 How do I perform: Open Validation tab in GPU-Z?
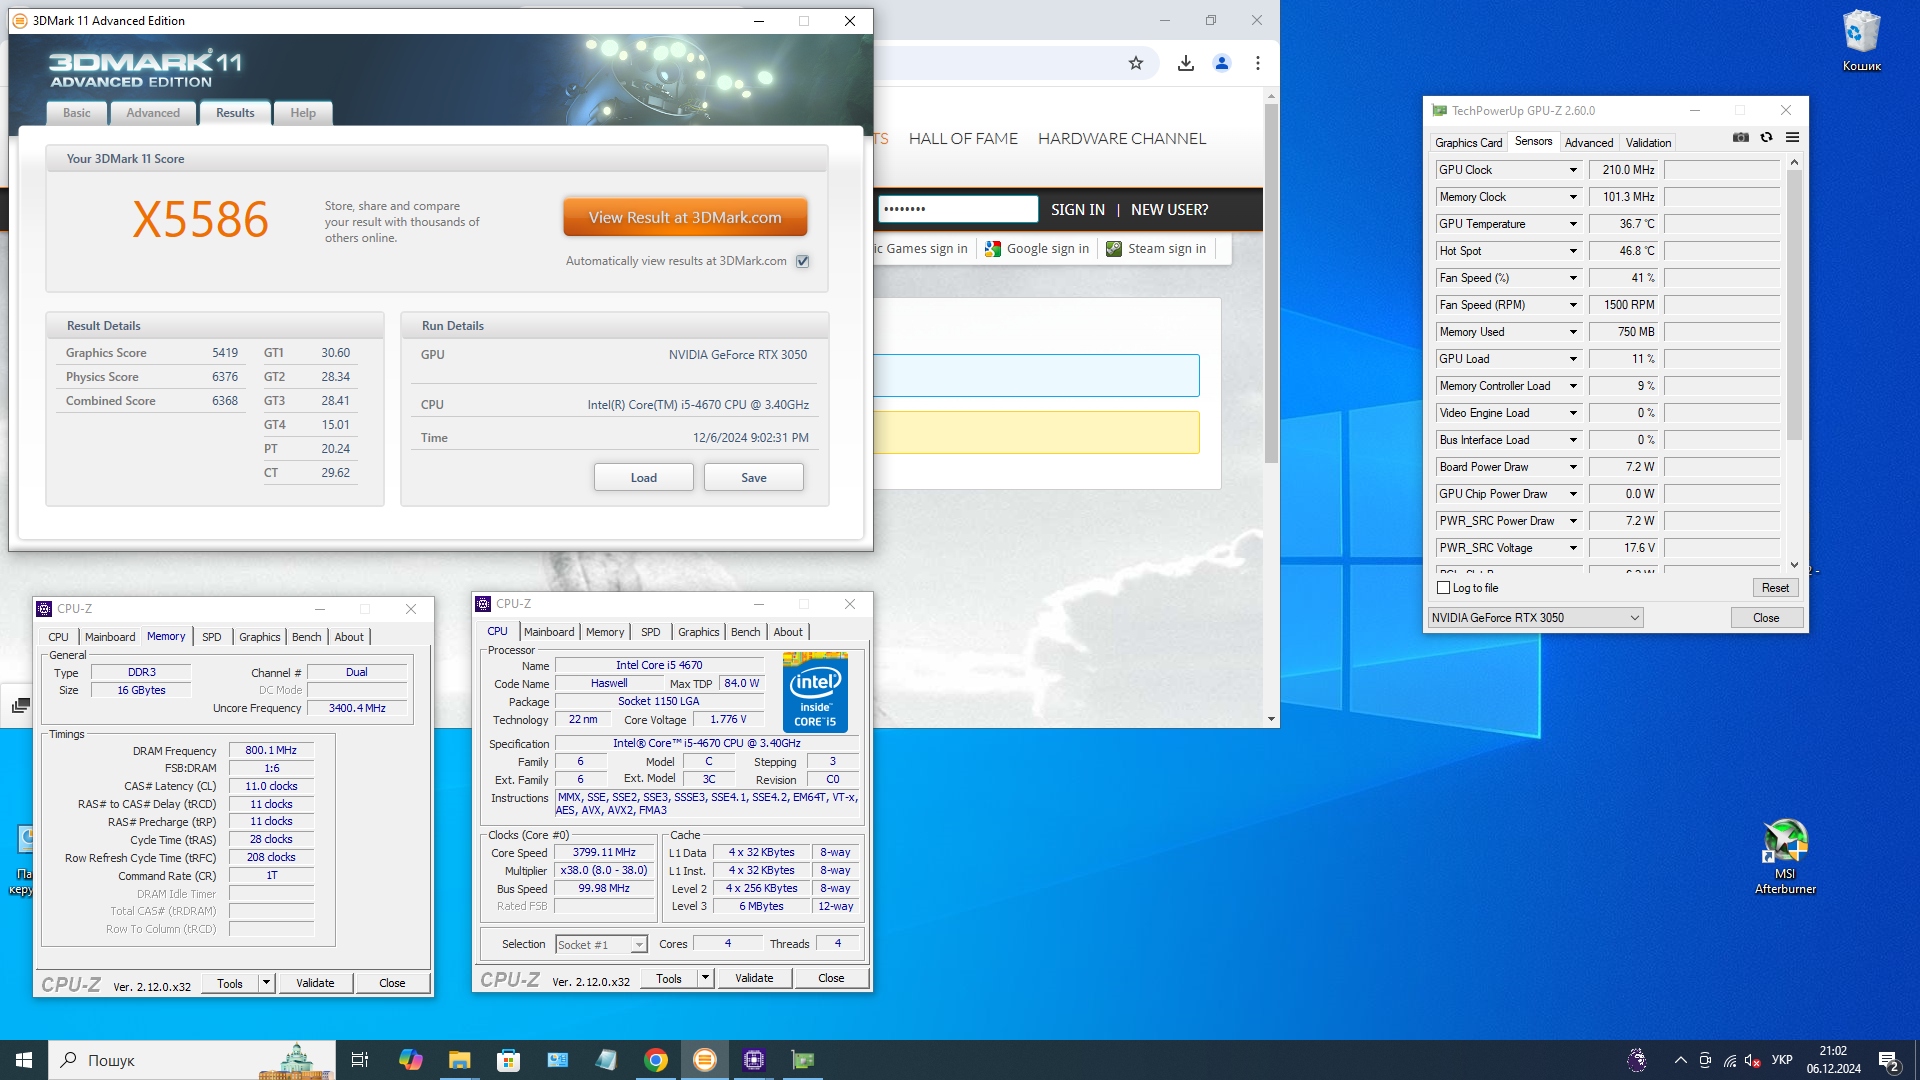tap(1648, 143)
